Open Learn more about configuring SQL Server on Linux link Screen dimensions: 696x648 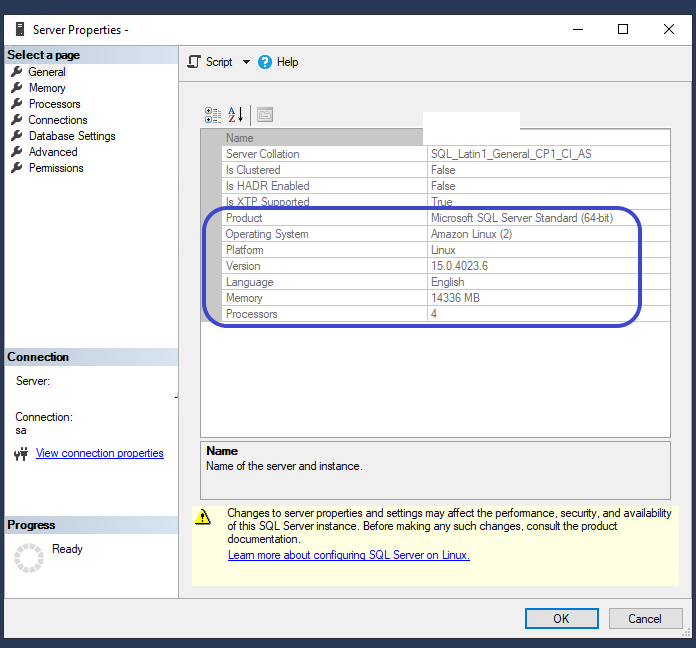click(349, 555)
